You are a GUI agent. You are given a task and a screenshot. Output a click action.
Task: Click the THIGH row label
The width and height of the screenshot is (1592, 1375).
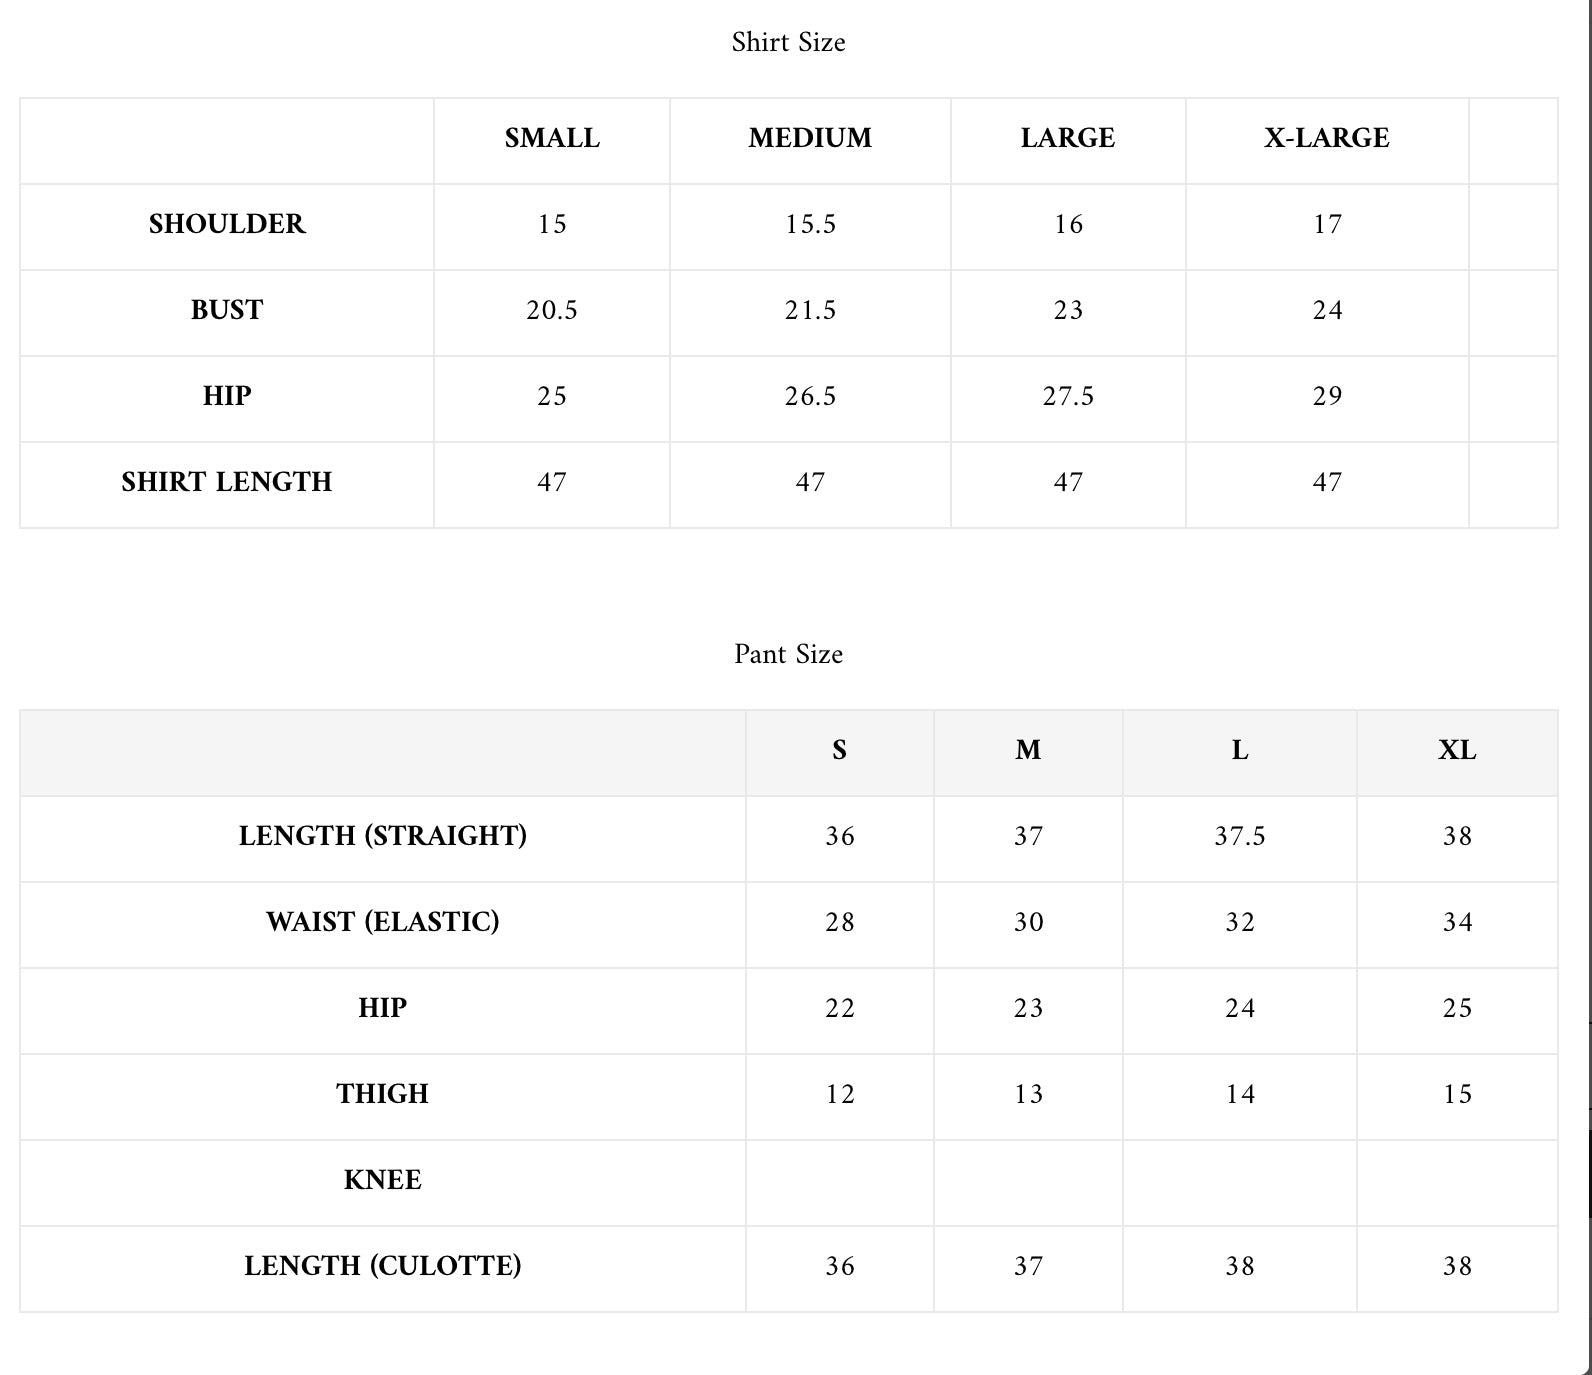(383, 1094)
